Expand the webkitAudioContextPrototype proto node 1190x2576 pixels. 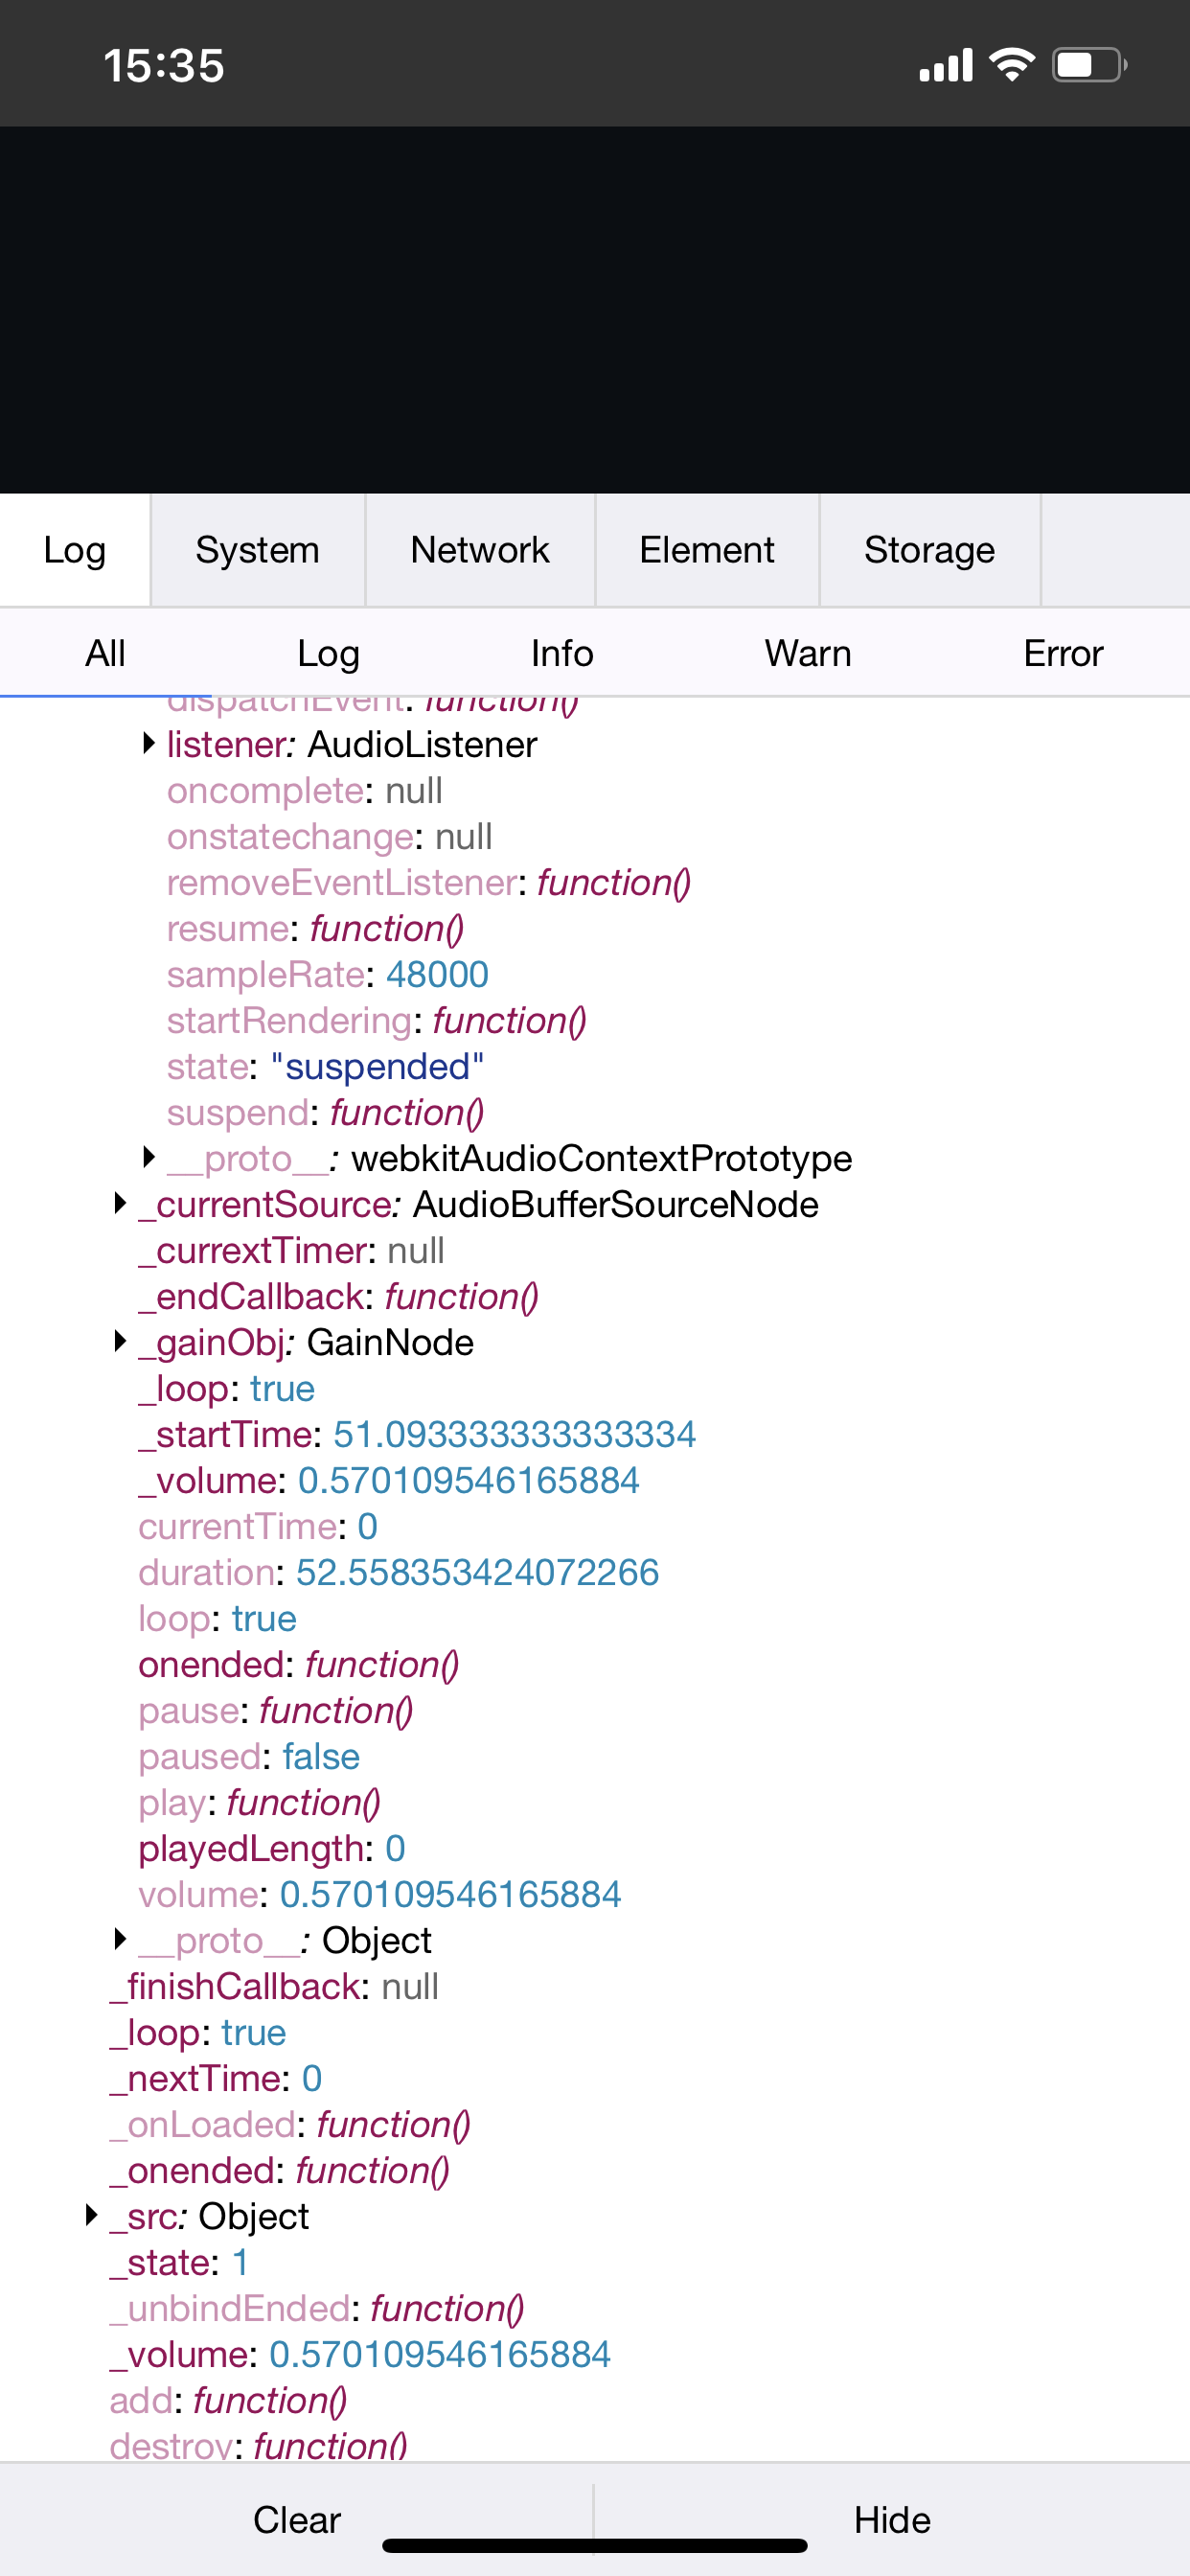click(149, 1158)
